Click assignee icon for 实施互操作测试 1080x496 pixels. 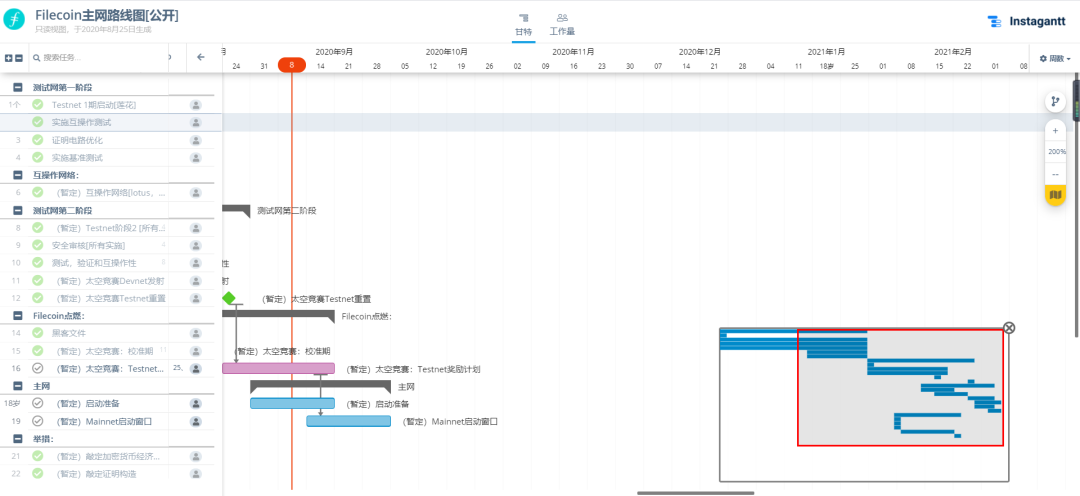[x=196, y=123]
